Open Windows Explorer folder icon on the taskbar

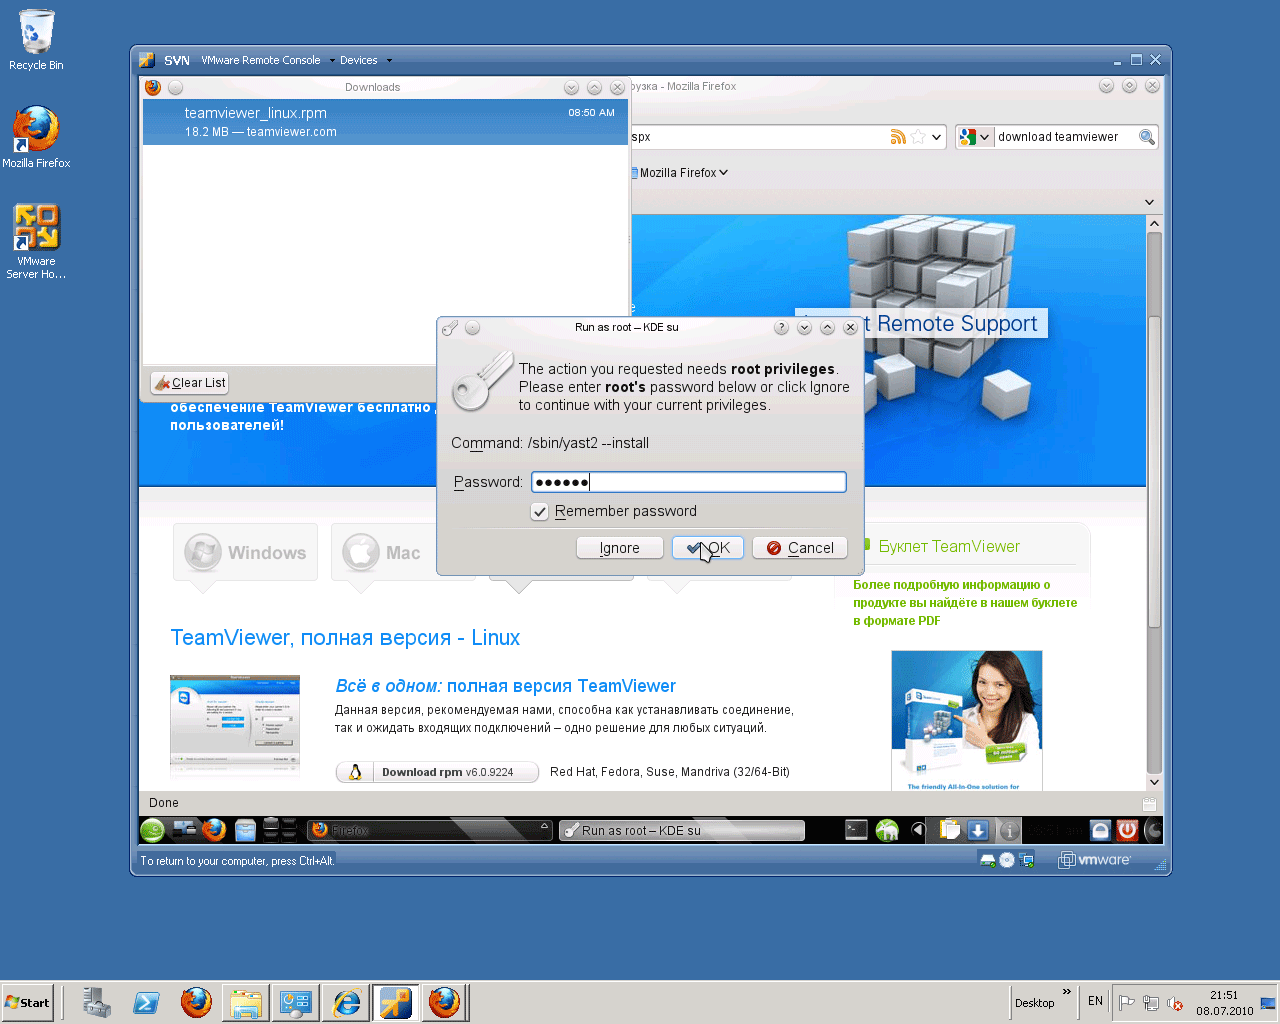pyautogui.click(x=246, y=1002)
